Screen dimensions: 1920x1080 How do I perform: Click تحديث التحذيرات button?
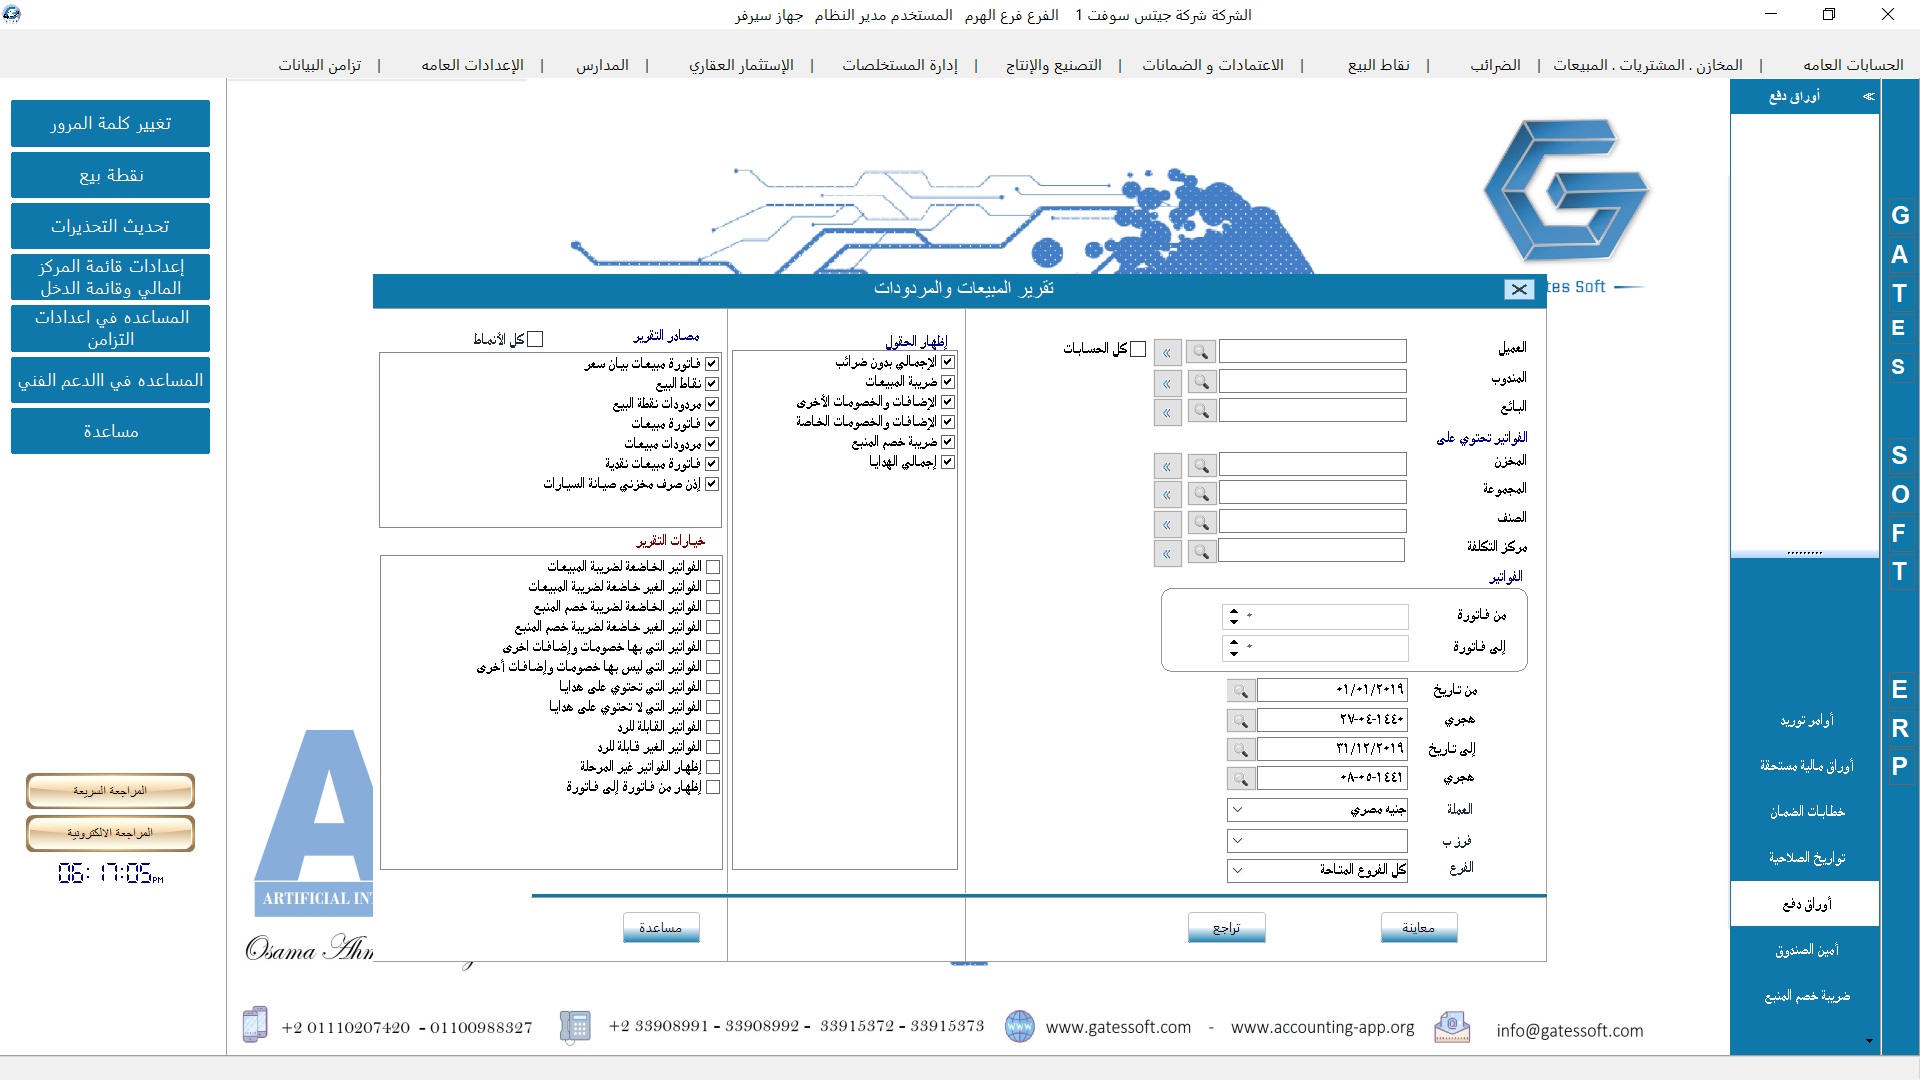[110, 226]
